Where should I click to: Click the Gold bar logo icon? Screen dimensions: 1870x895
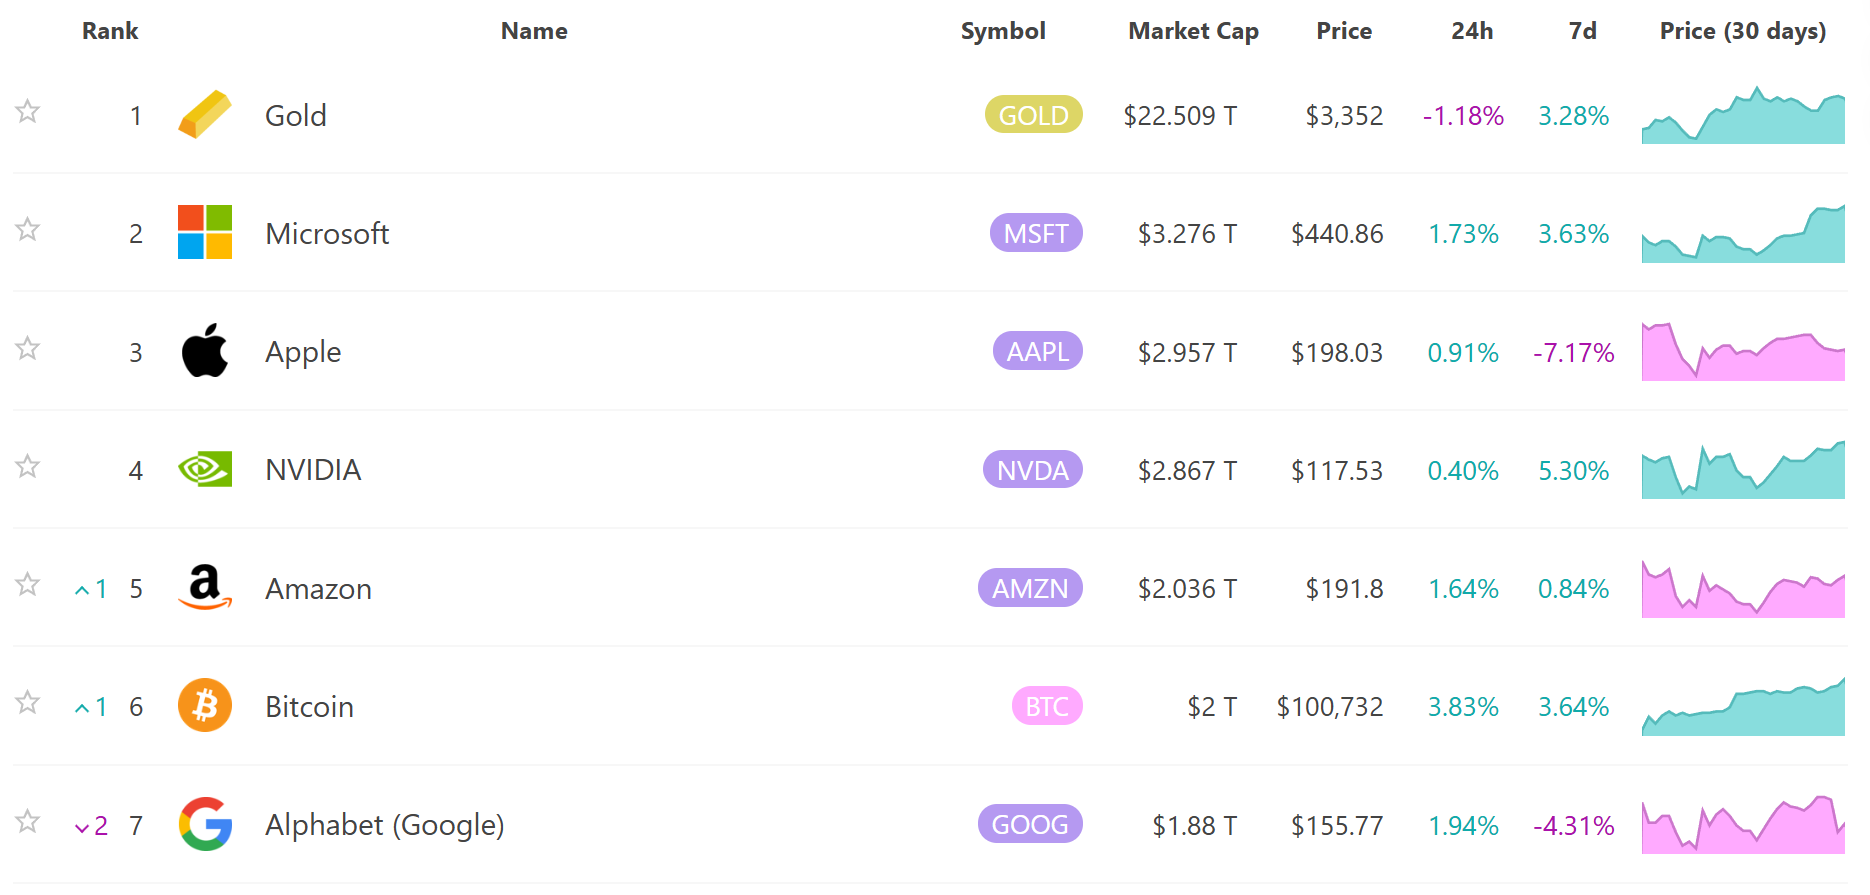pyautogui.click(x=205, y=115)
